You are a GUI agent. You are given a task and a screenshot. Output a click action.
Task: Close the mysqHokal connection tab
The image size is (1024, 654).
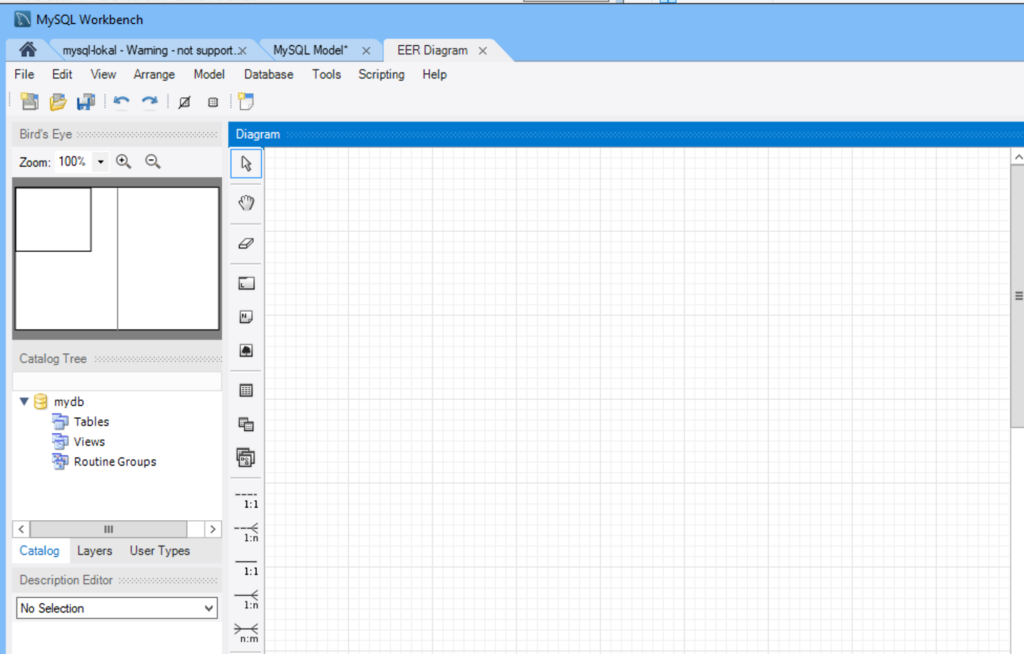(x=242, y=50)
